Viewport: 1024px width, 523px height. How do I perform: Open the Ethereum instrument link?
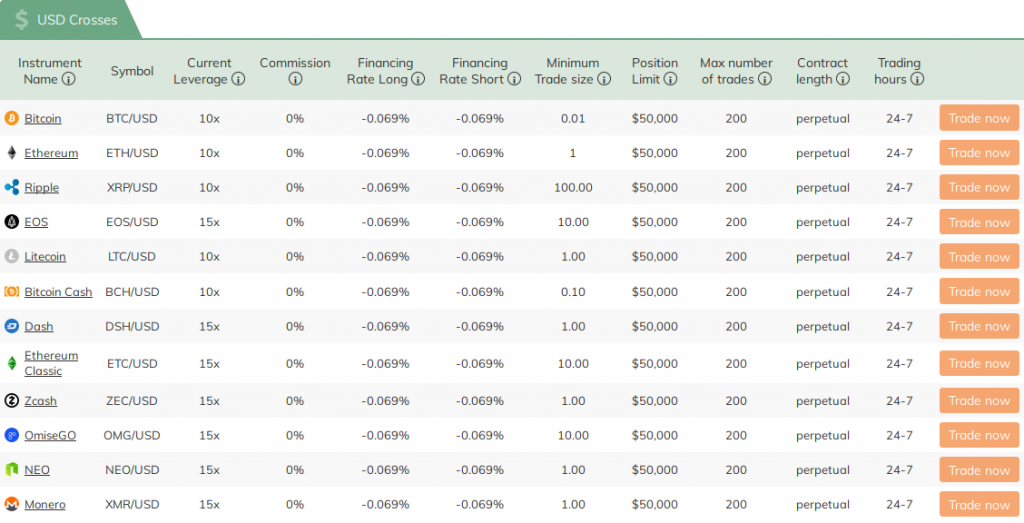(x=51, y=153)
